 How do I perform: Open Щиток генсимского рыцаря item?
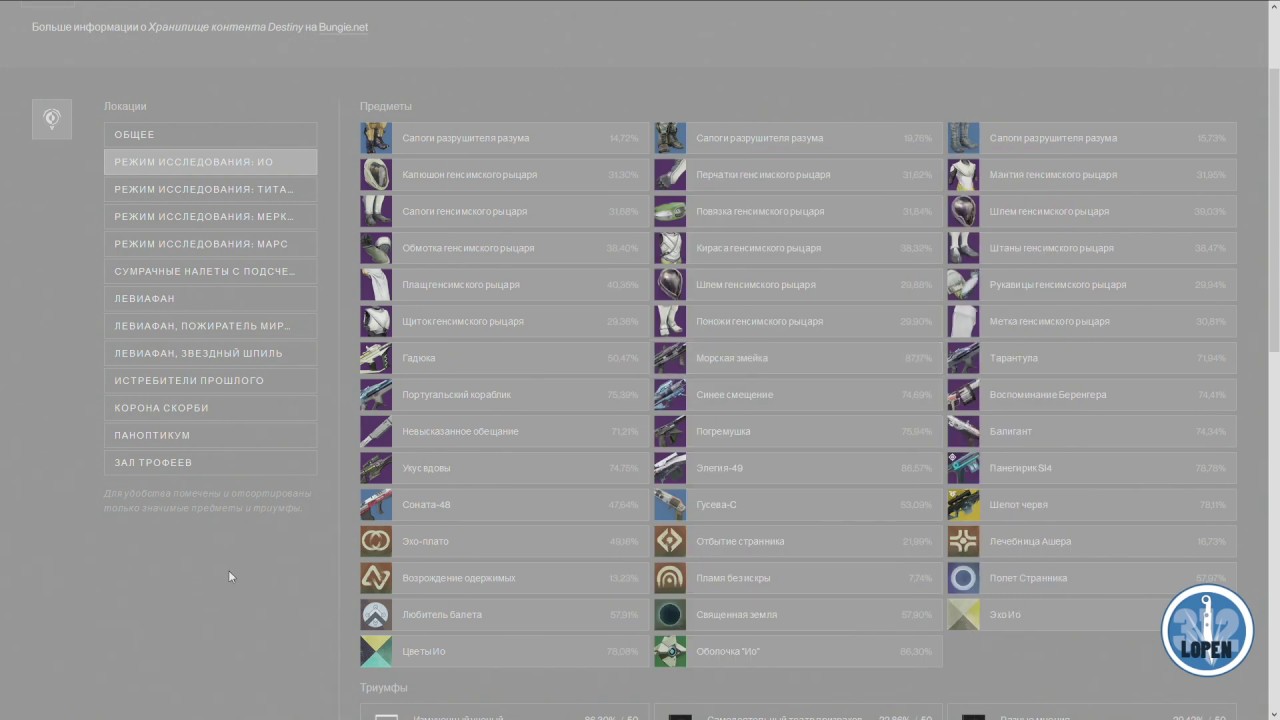504,321
